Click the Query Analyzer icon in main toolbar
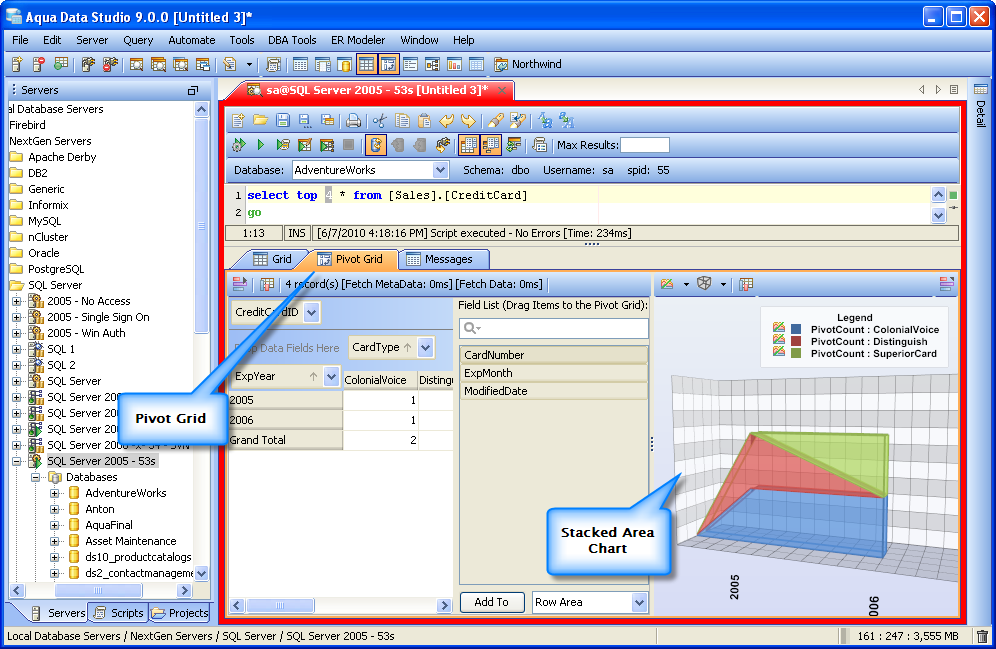The image size is (996, 649). pos(136,64)
